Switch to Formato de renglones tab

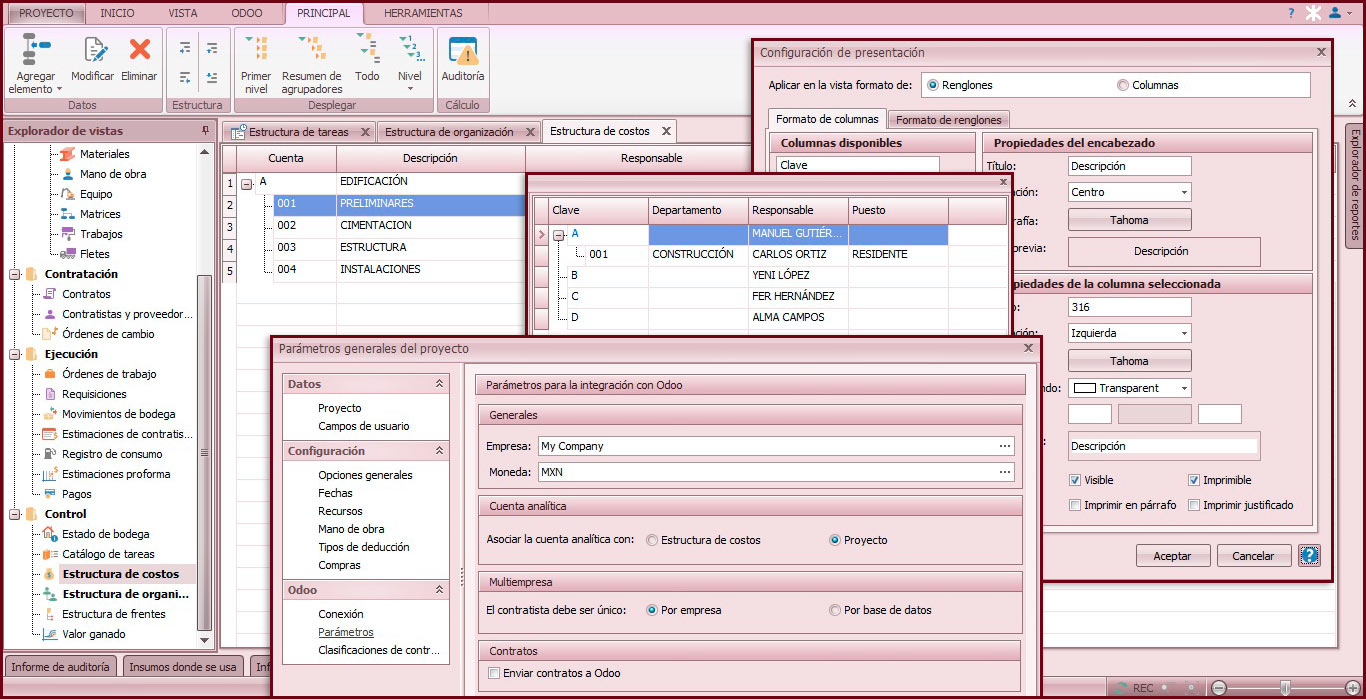pyautogui.click(x=948, y=120)
